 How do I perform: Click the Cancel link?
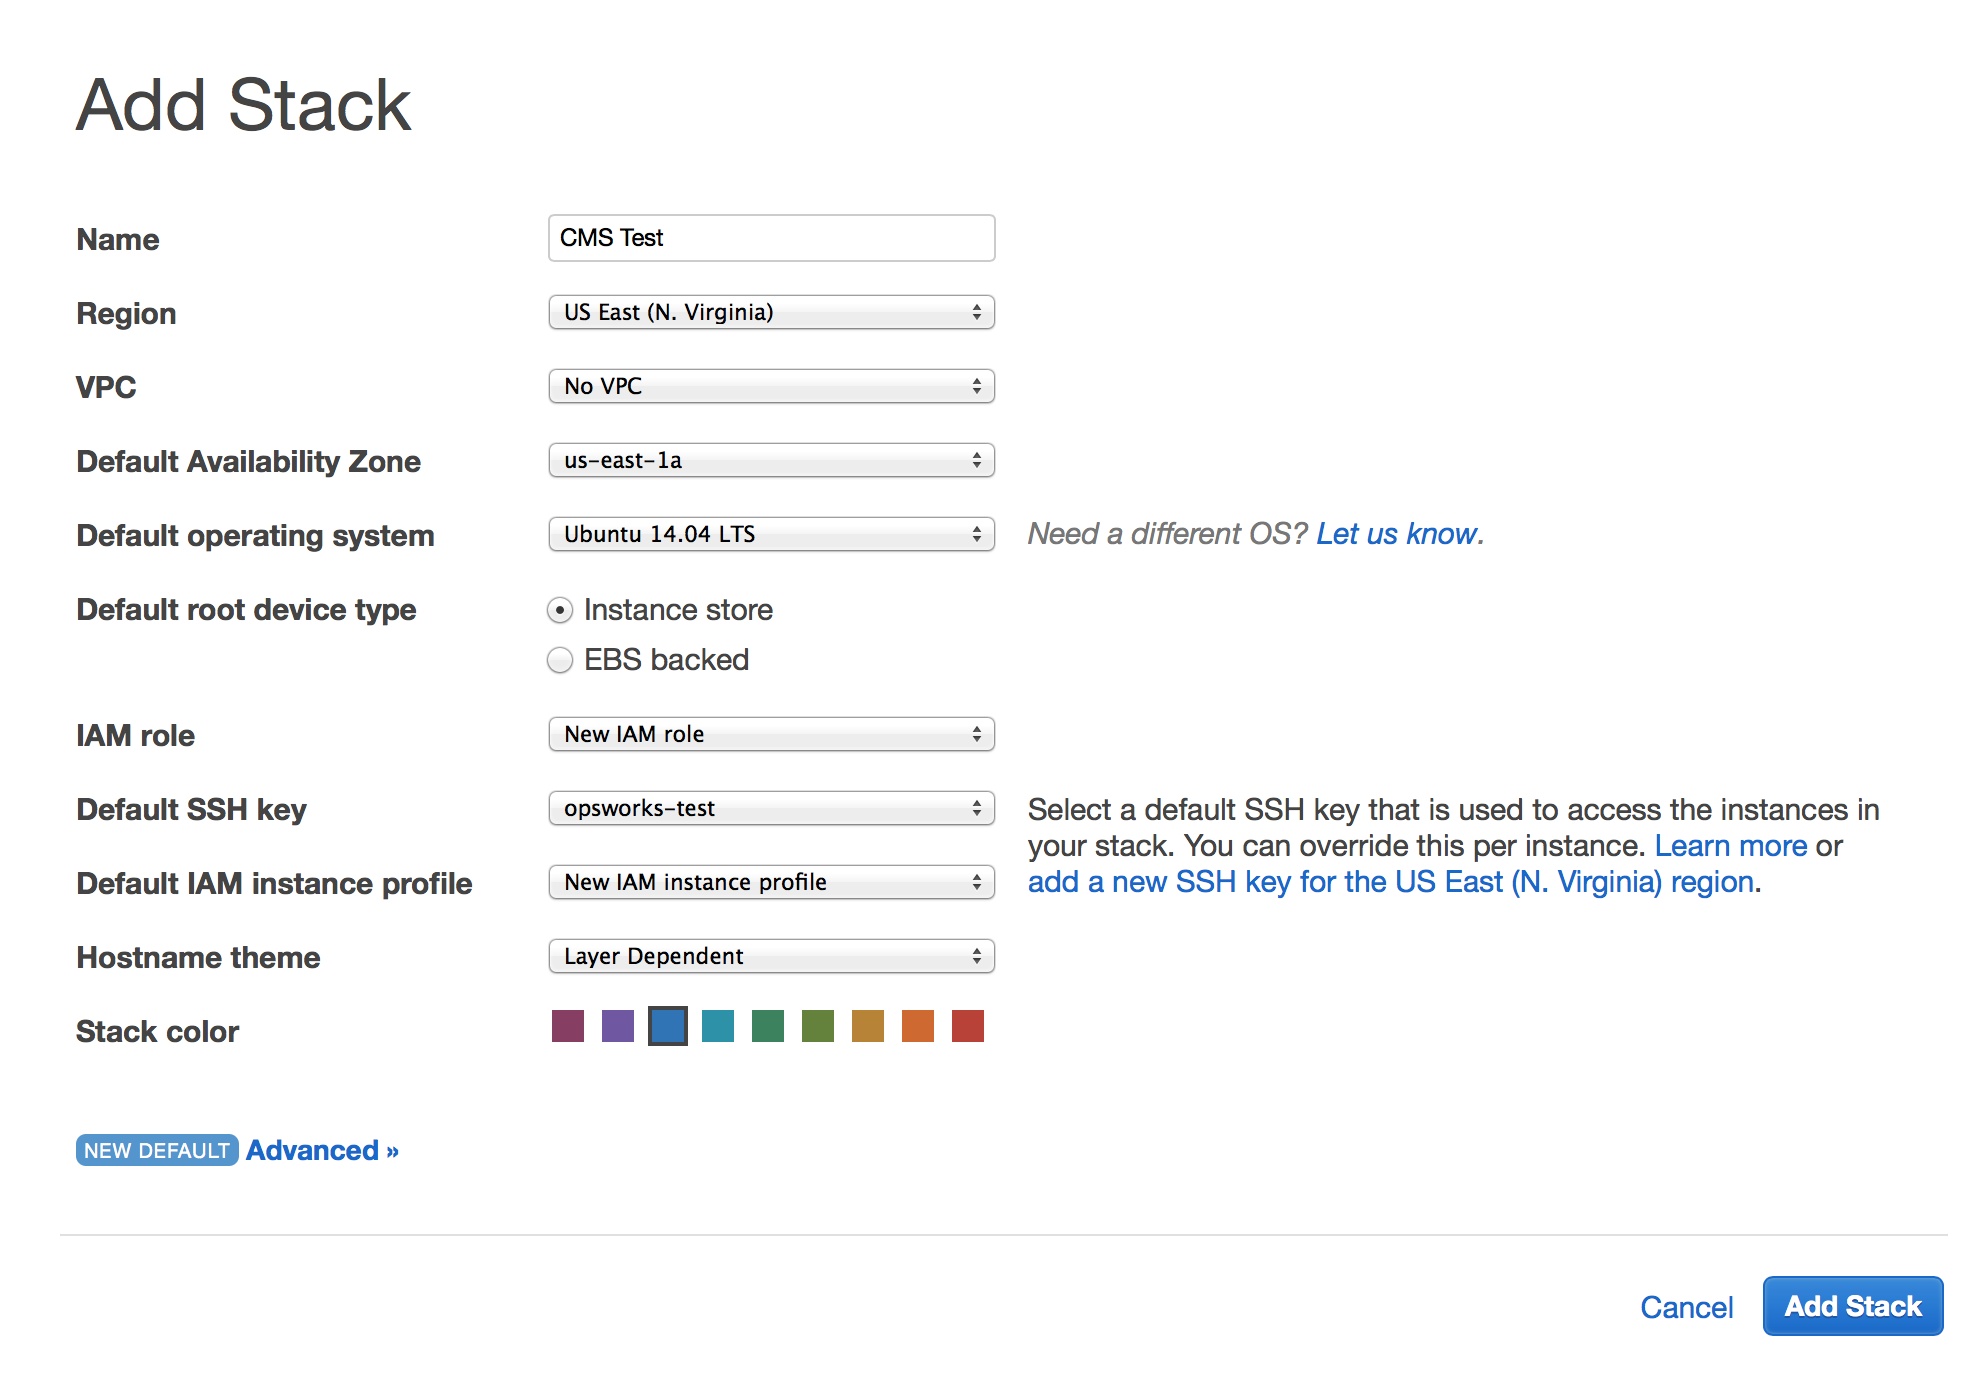pos(1686,1307)
